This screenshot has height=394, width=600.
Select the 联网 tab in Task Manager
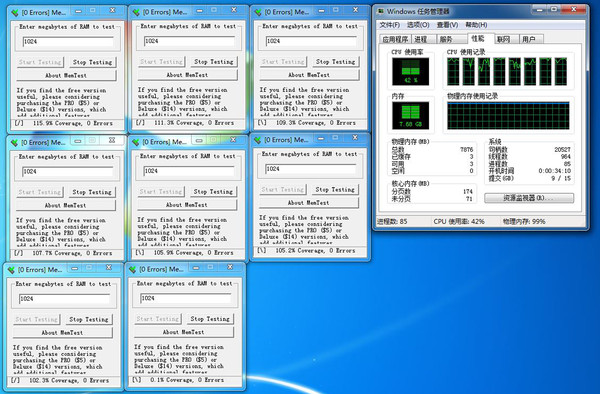tap(504, 39)
